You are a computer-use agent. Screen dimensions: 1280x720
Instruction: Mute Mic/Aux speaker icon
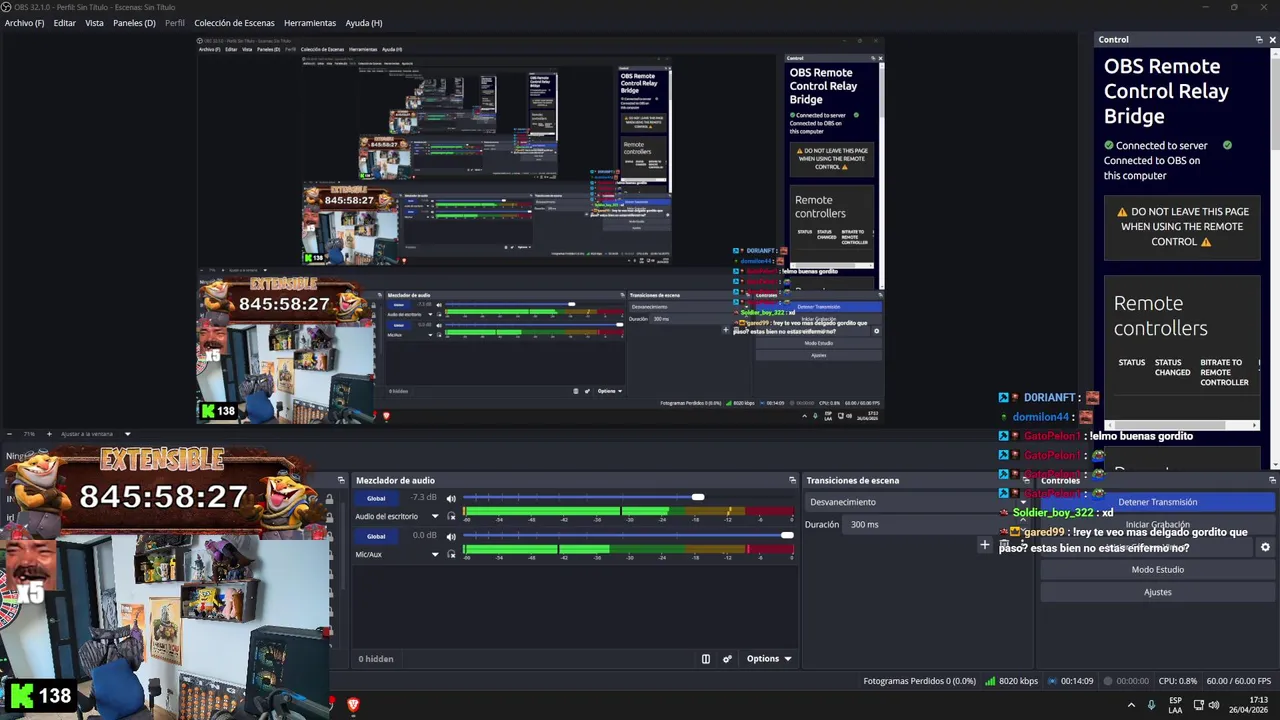point(451,536)
